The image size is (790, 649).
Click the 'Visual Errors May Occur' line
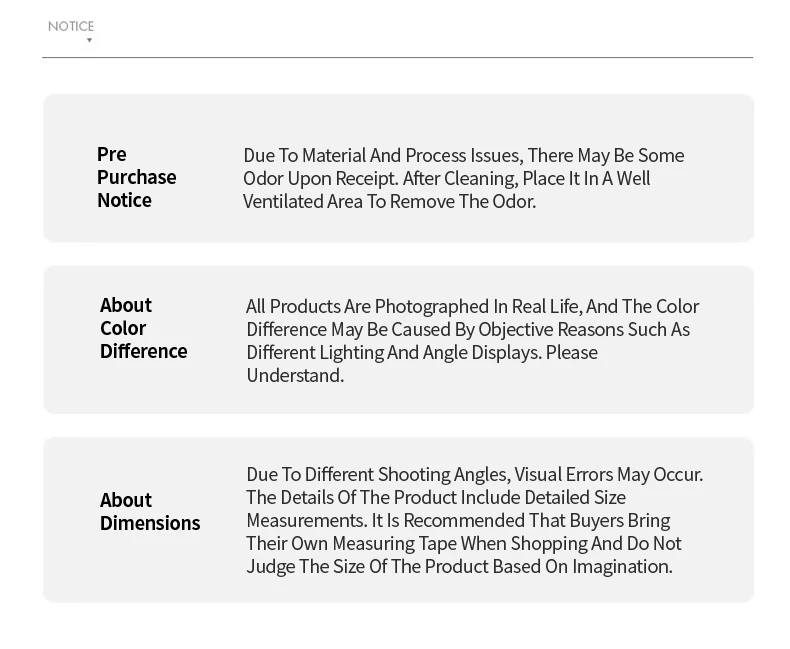(474, 474)
